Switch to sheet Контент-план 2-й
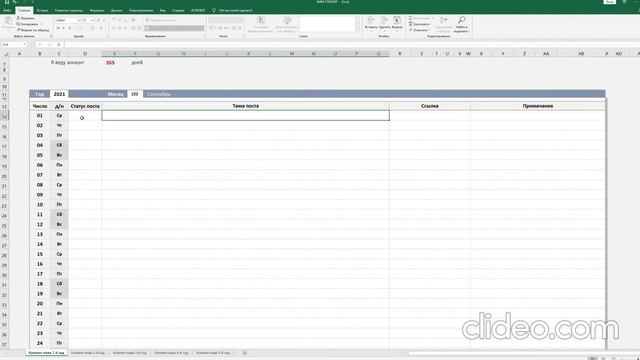This screenshot has height=360, width=640. (x=88, y=353)
